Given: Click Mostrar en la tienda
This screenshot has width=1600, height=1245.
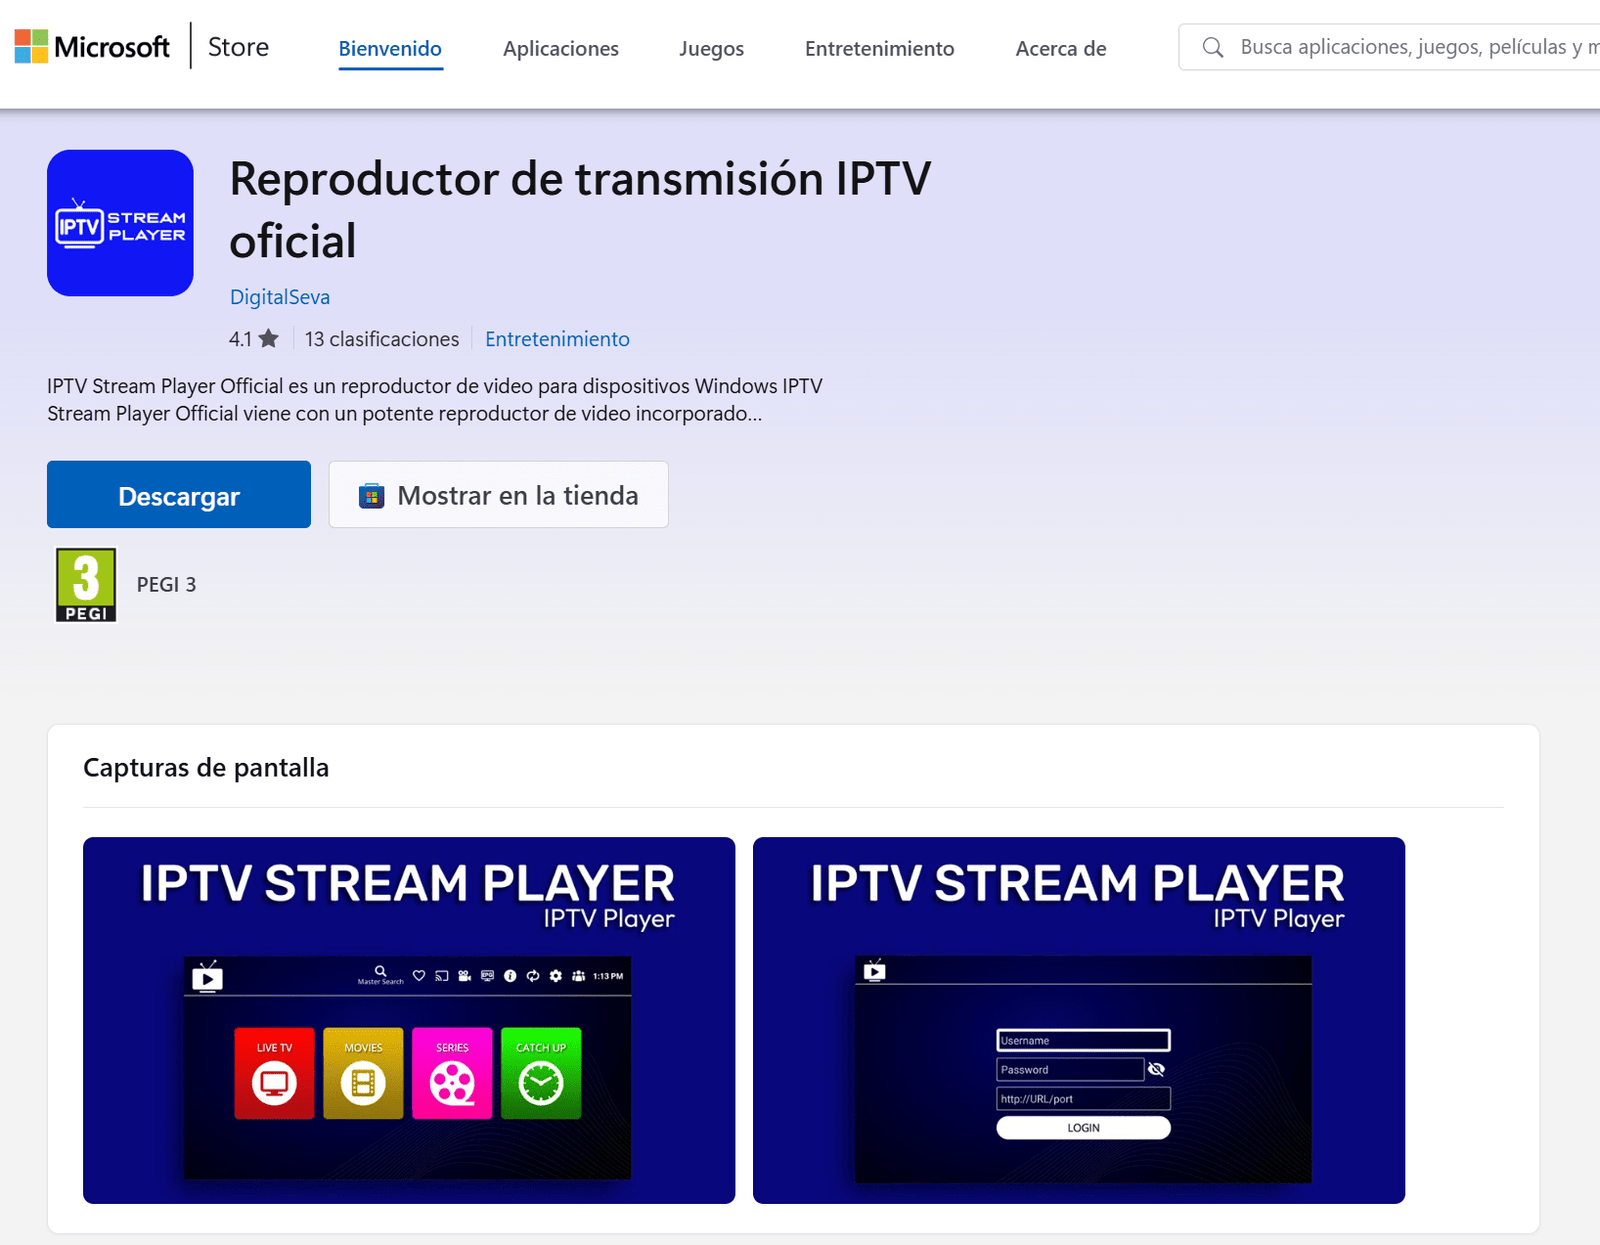Looking at the screenshot, I should [498, 494].
